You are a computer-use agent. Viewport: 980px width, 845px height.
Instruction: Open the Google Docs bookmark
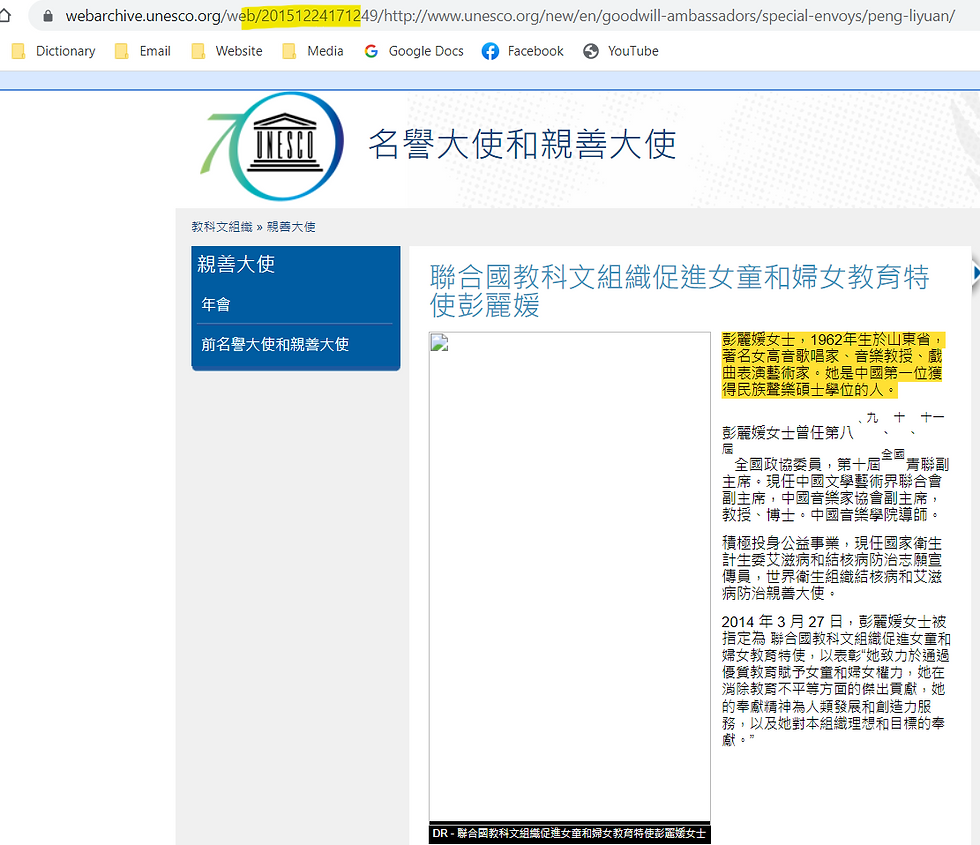pyautogui.click(x=414, y=51)
